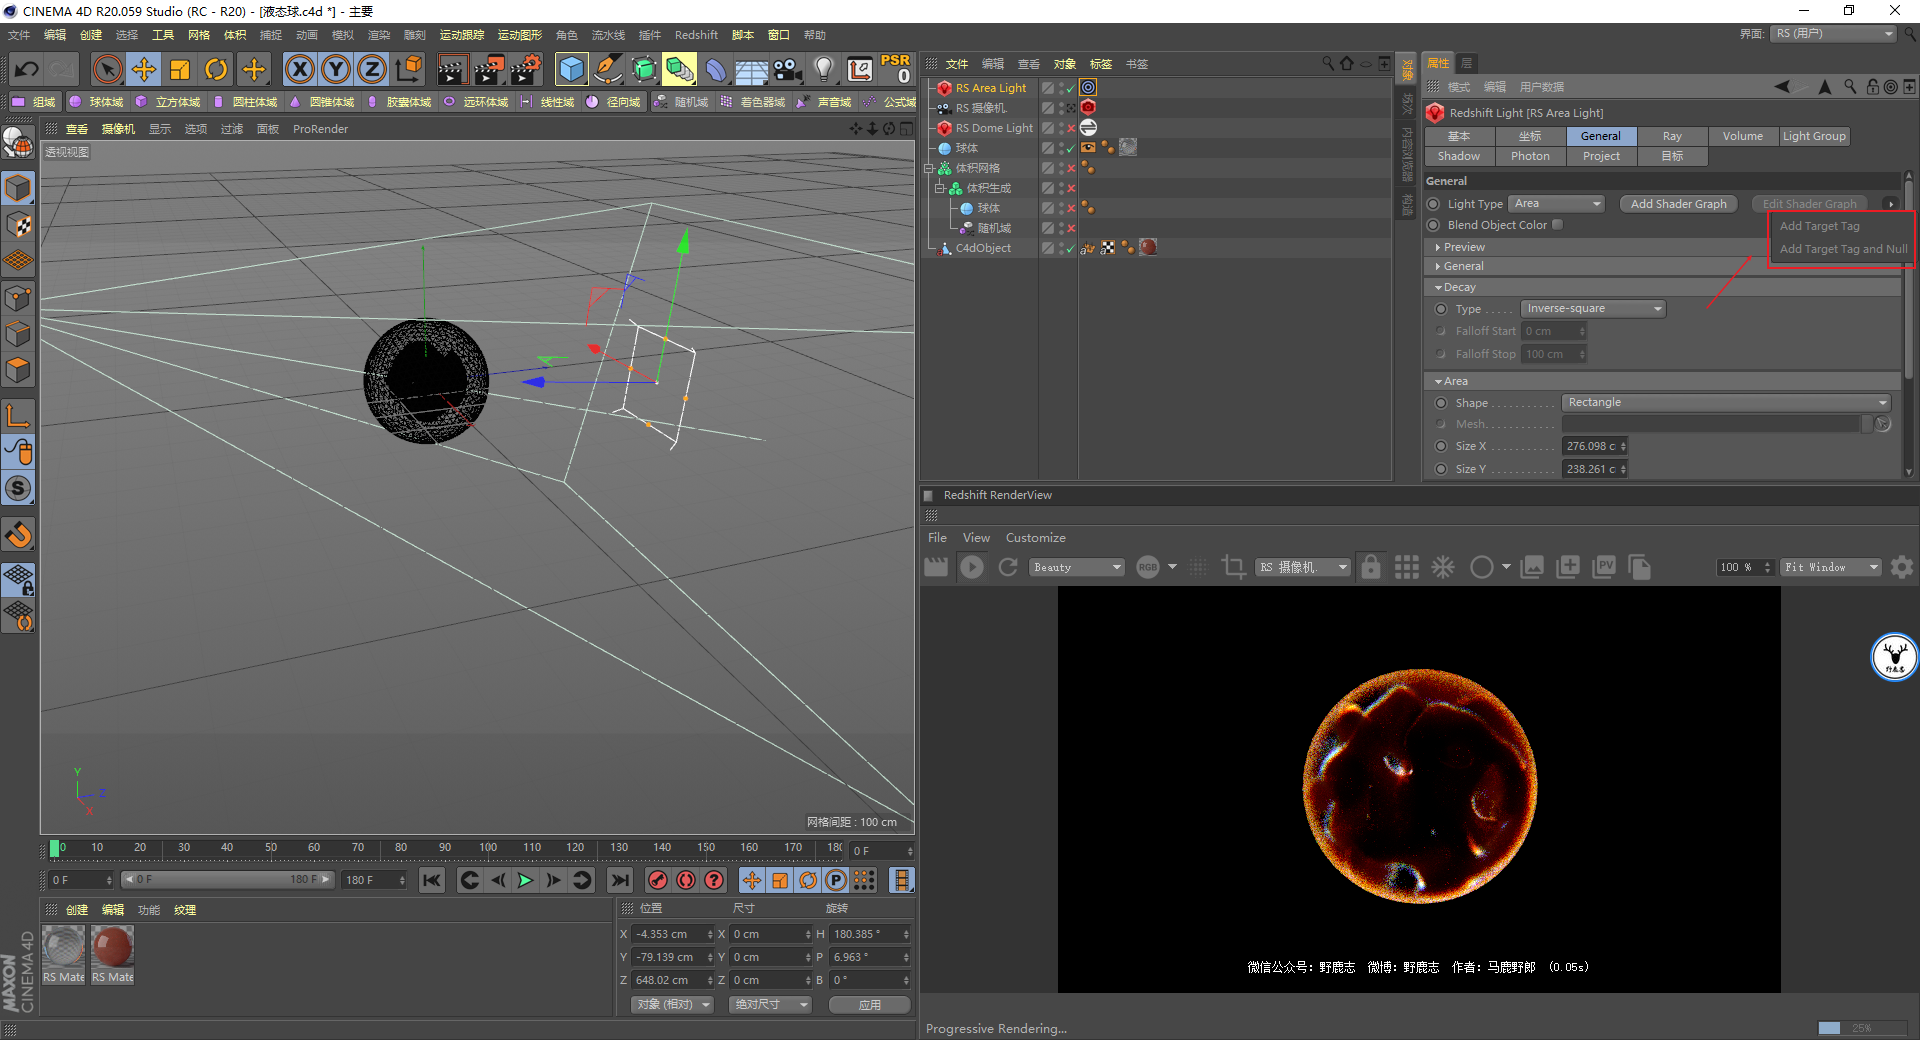Add a camera object from toolbar
The height and width of the screenshot is (1040, 1920).
(788, 70)
